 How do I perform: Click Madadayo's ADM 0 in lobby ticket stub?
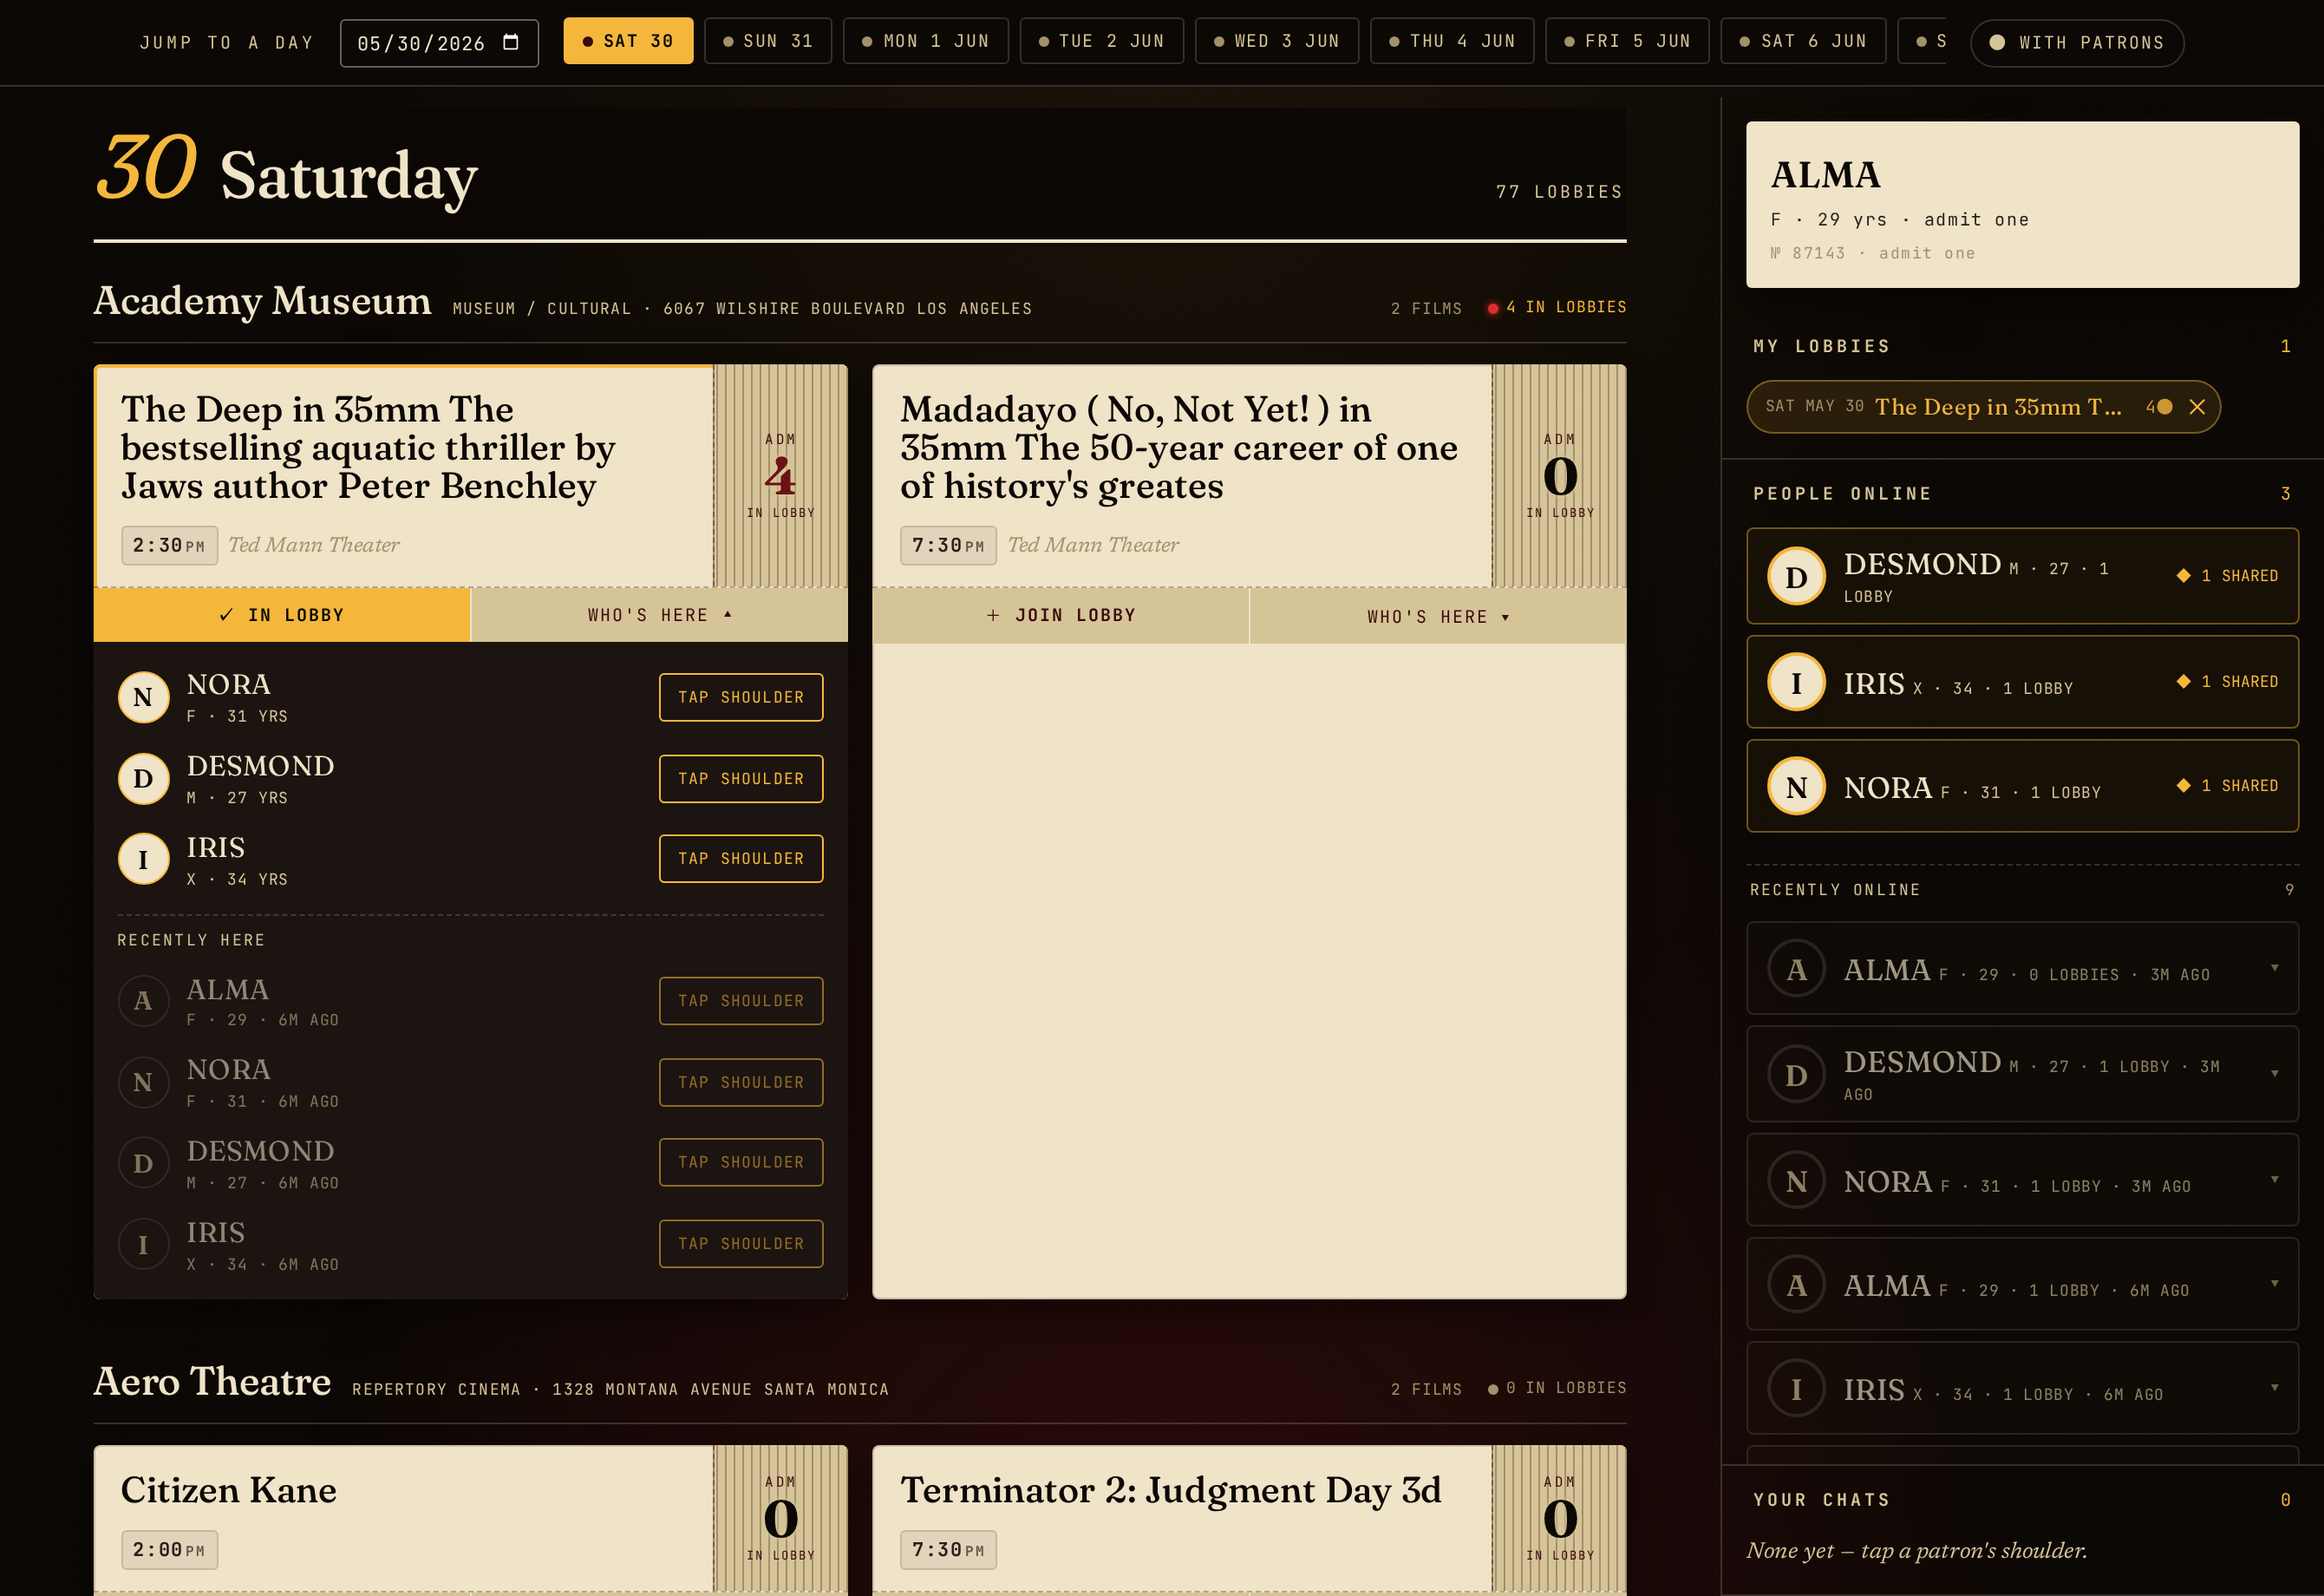point(1560,476)
